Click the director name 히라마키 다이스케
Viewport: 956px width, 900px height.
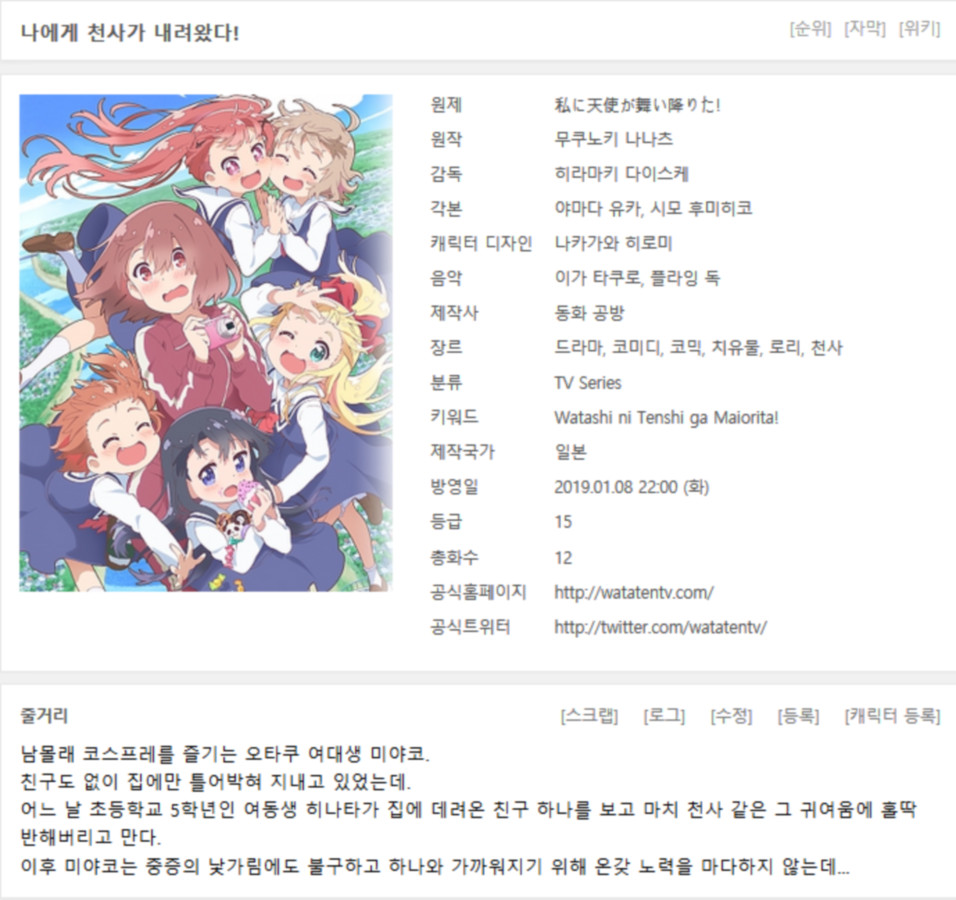click(621, 174)
